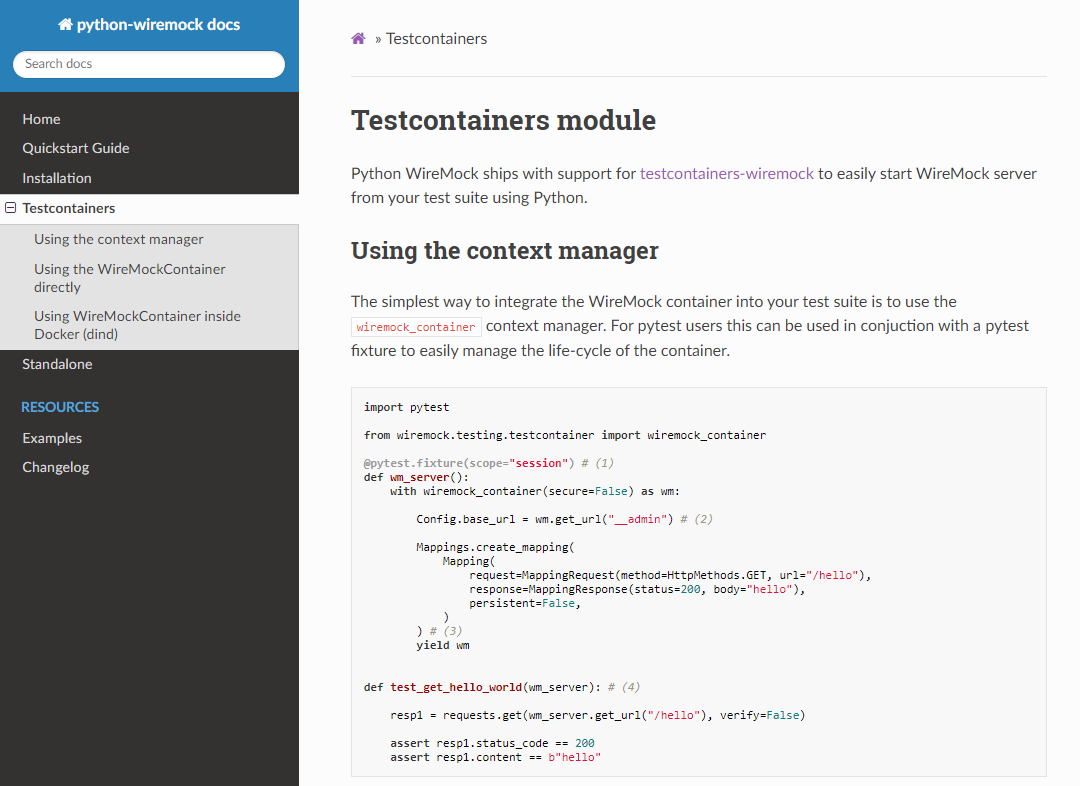Follow the testcontainers-wiremock hyperlink
Image resolution: width=1080 pixels, height=786 pixels.
click(x=727, y=174)
